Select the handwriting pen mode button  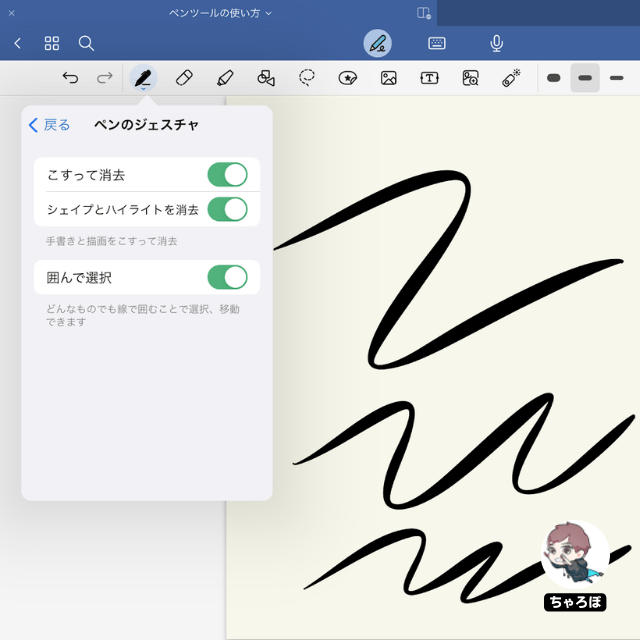point(378,43)
